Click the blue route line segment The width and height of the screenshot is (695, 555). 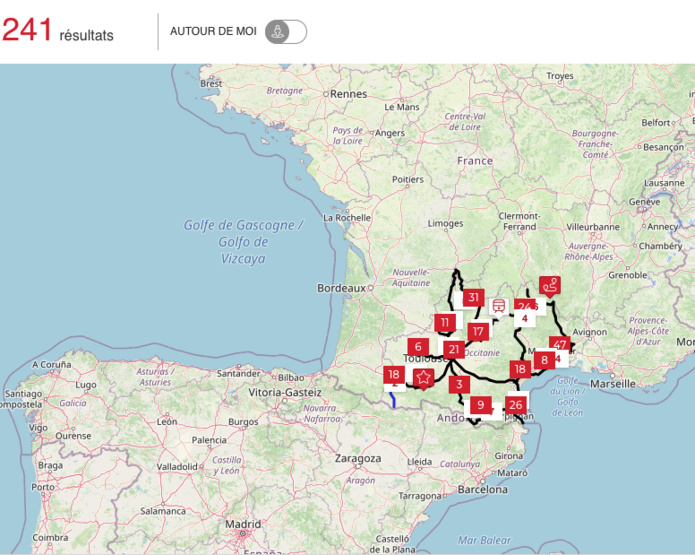click(x=393, y=399)
